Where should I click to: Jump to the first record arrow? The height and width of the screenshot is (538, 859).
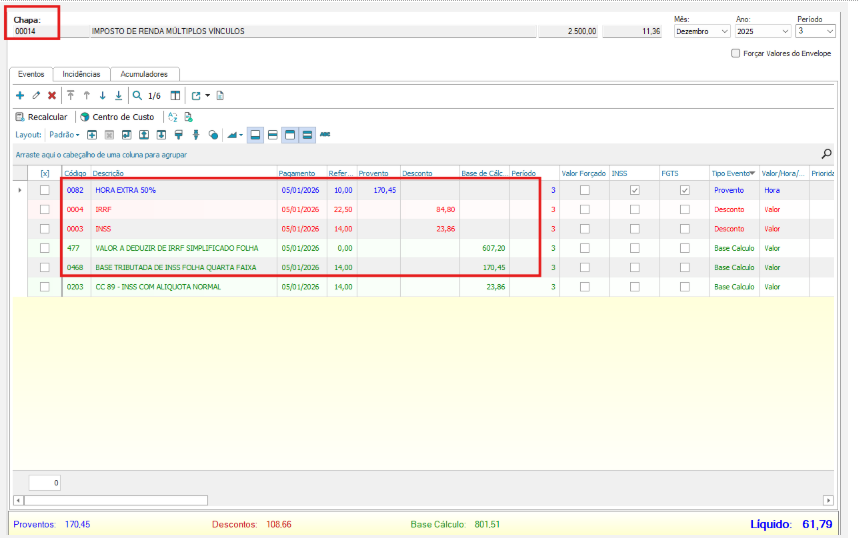coord(71,95)
